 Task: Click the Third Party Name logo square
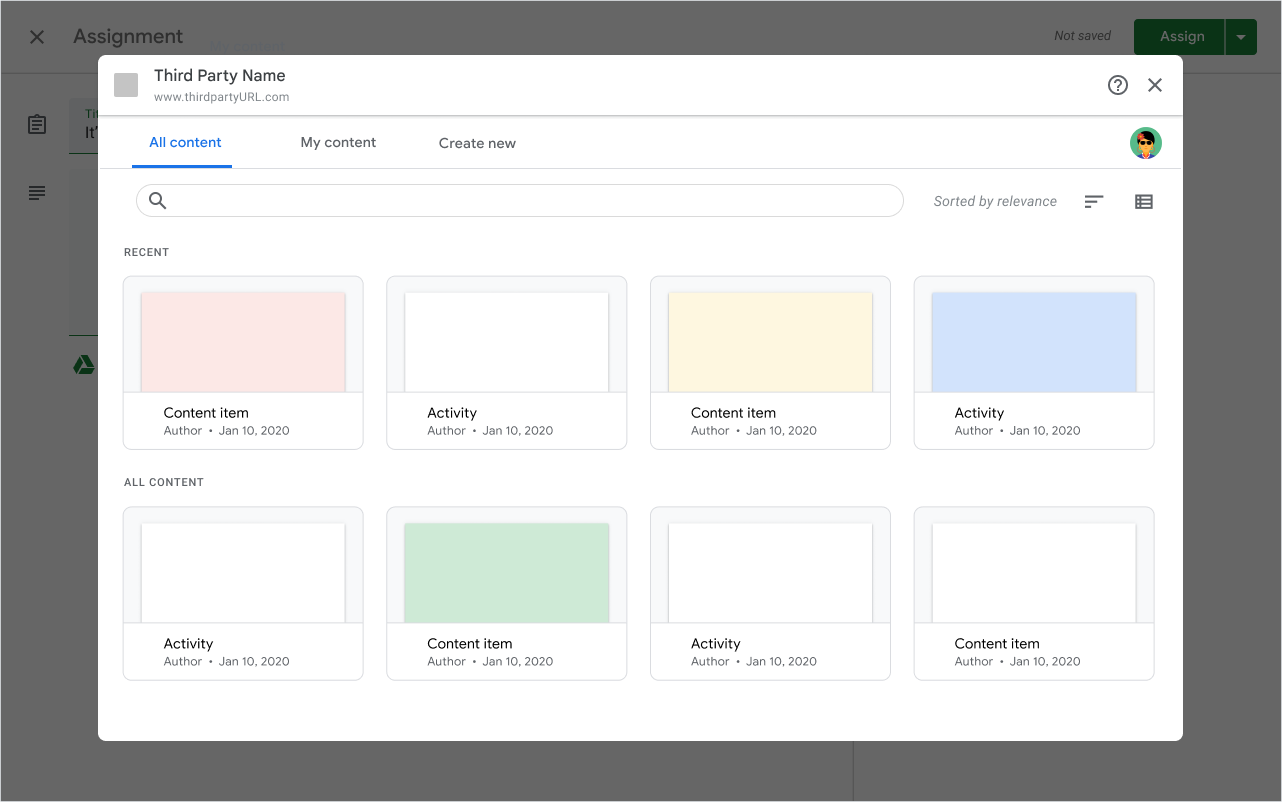coord(126,85)
